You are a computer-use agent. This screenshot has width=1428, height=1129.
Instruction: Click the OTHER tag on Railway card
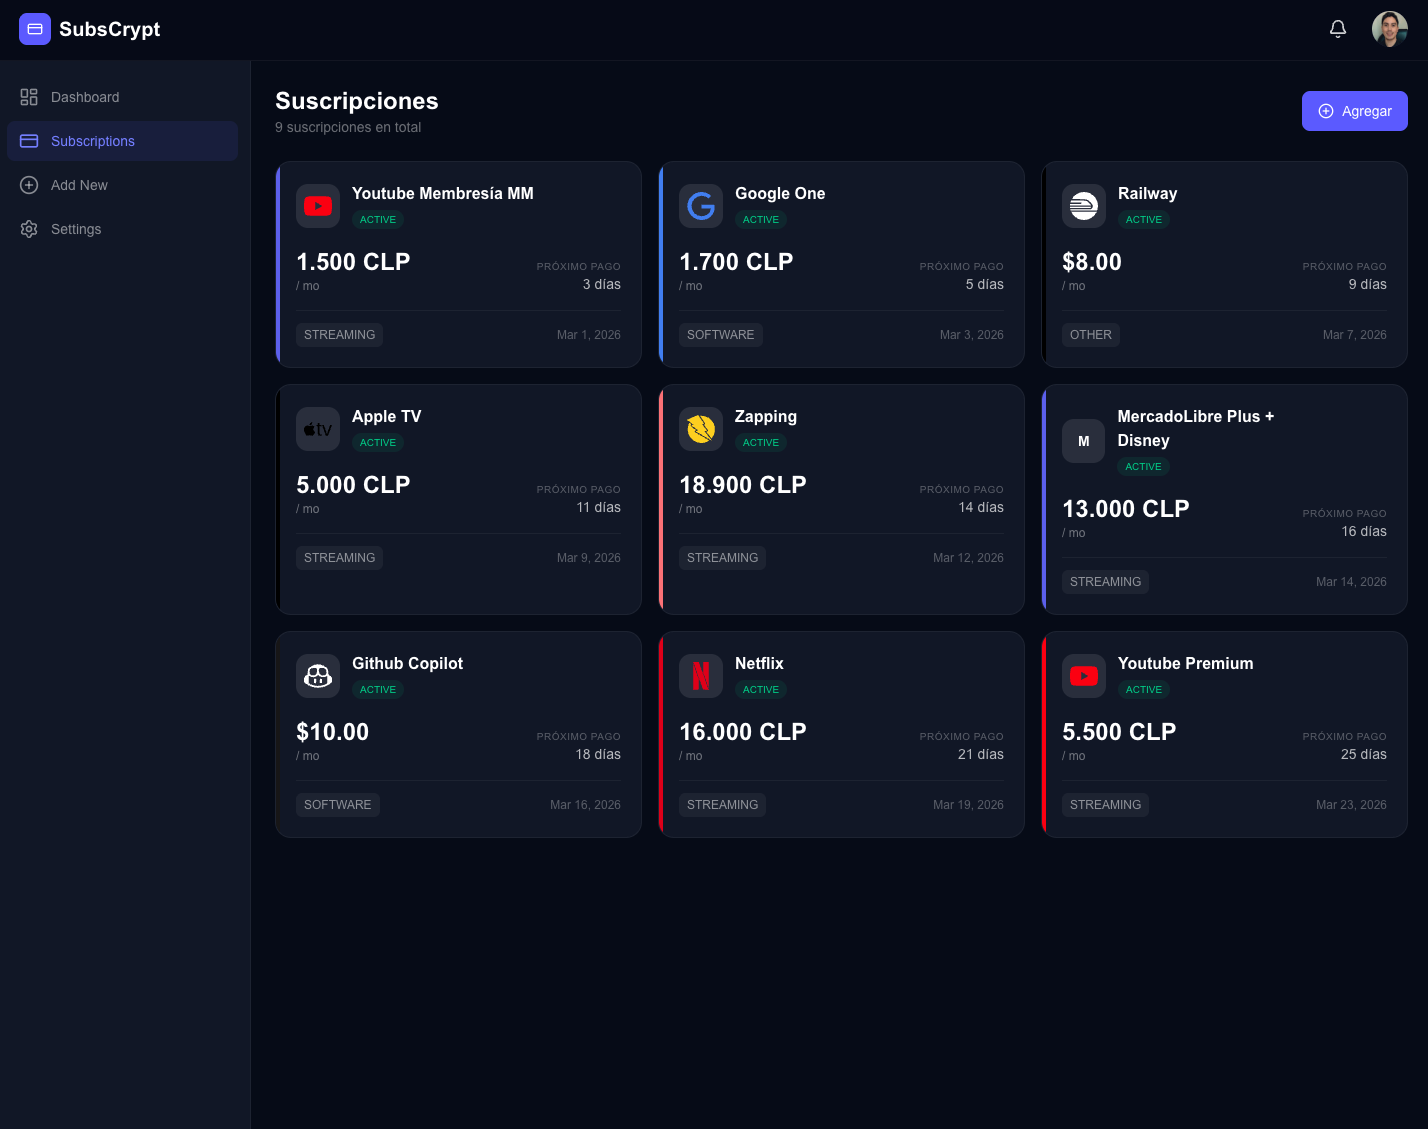click(1090, 335)
